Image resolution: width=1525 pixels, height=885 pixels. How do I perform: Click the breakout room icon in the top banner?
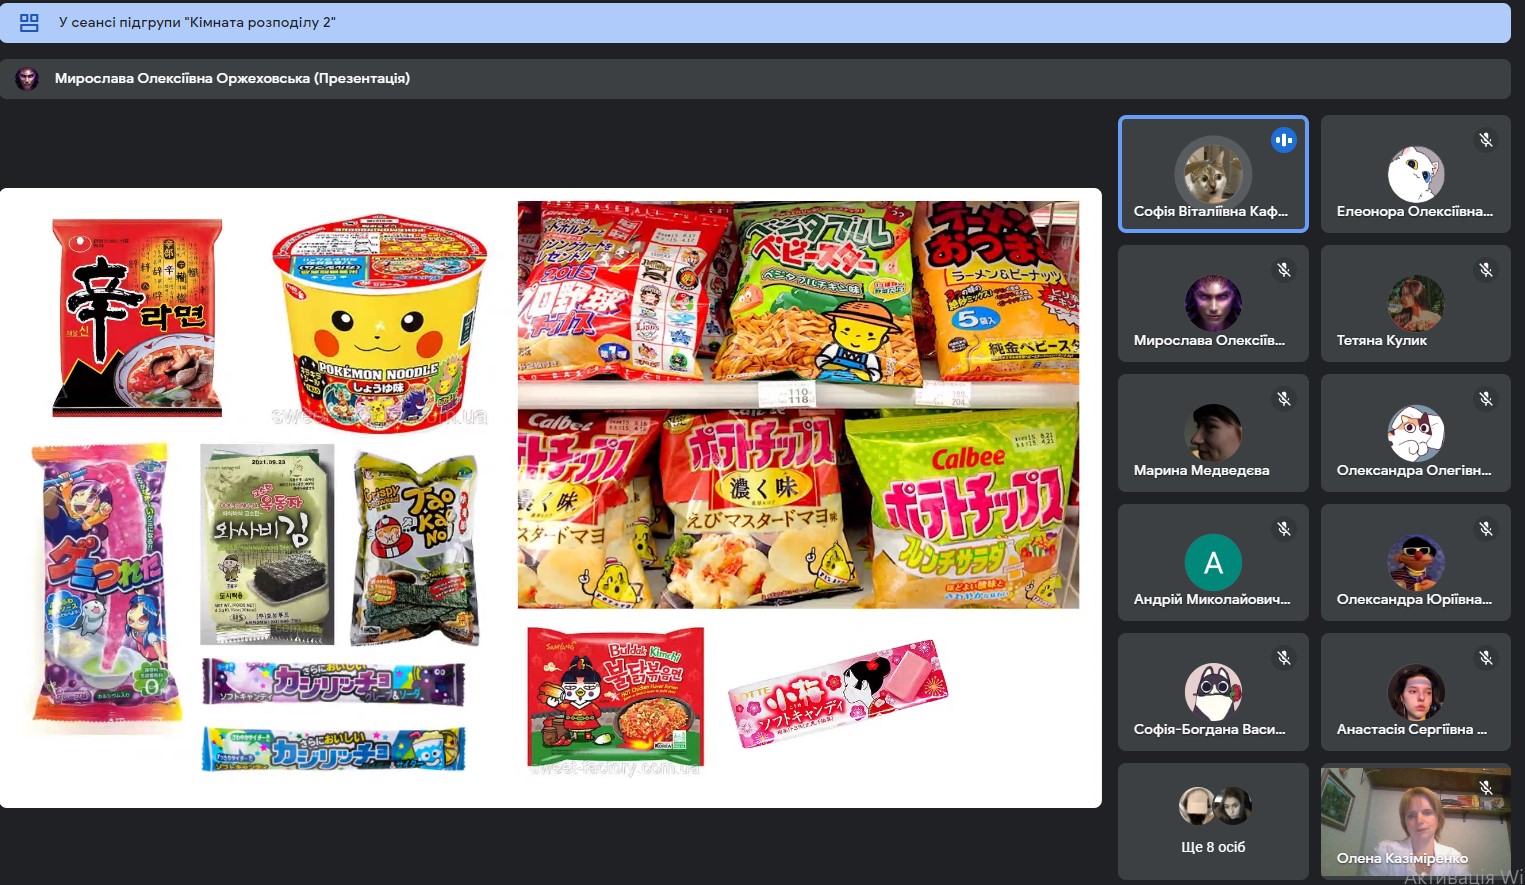[x=29, y=22]
